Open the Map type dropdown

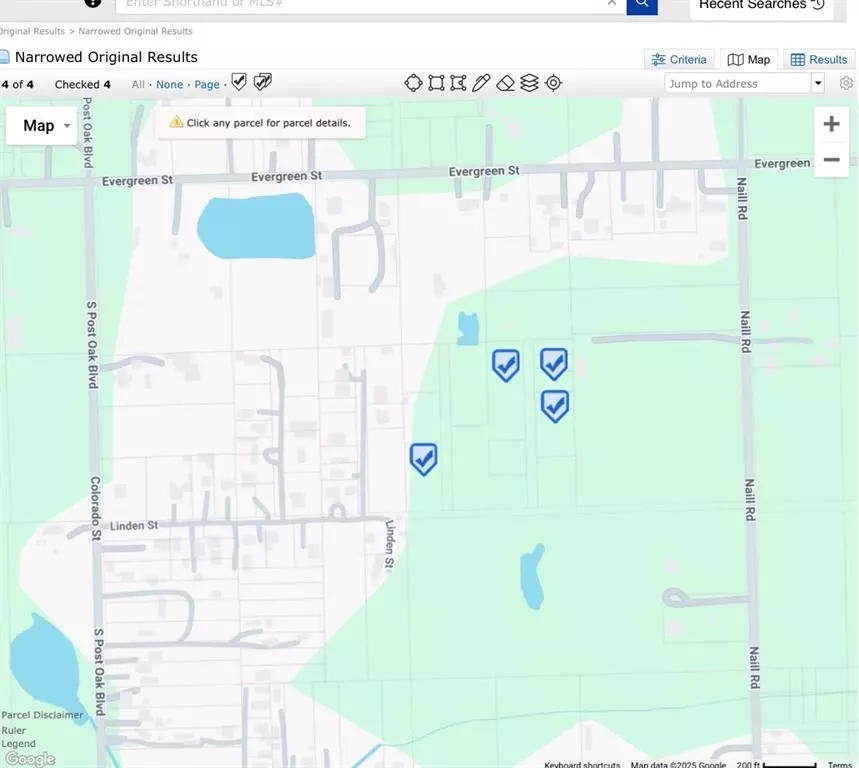coord(42,125)
